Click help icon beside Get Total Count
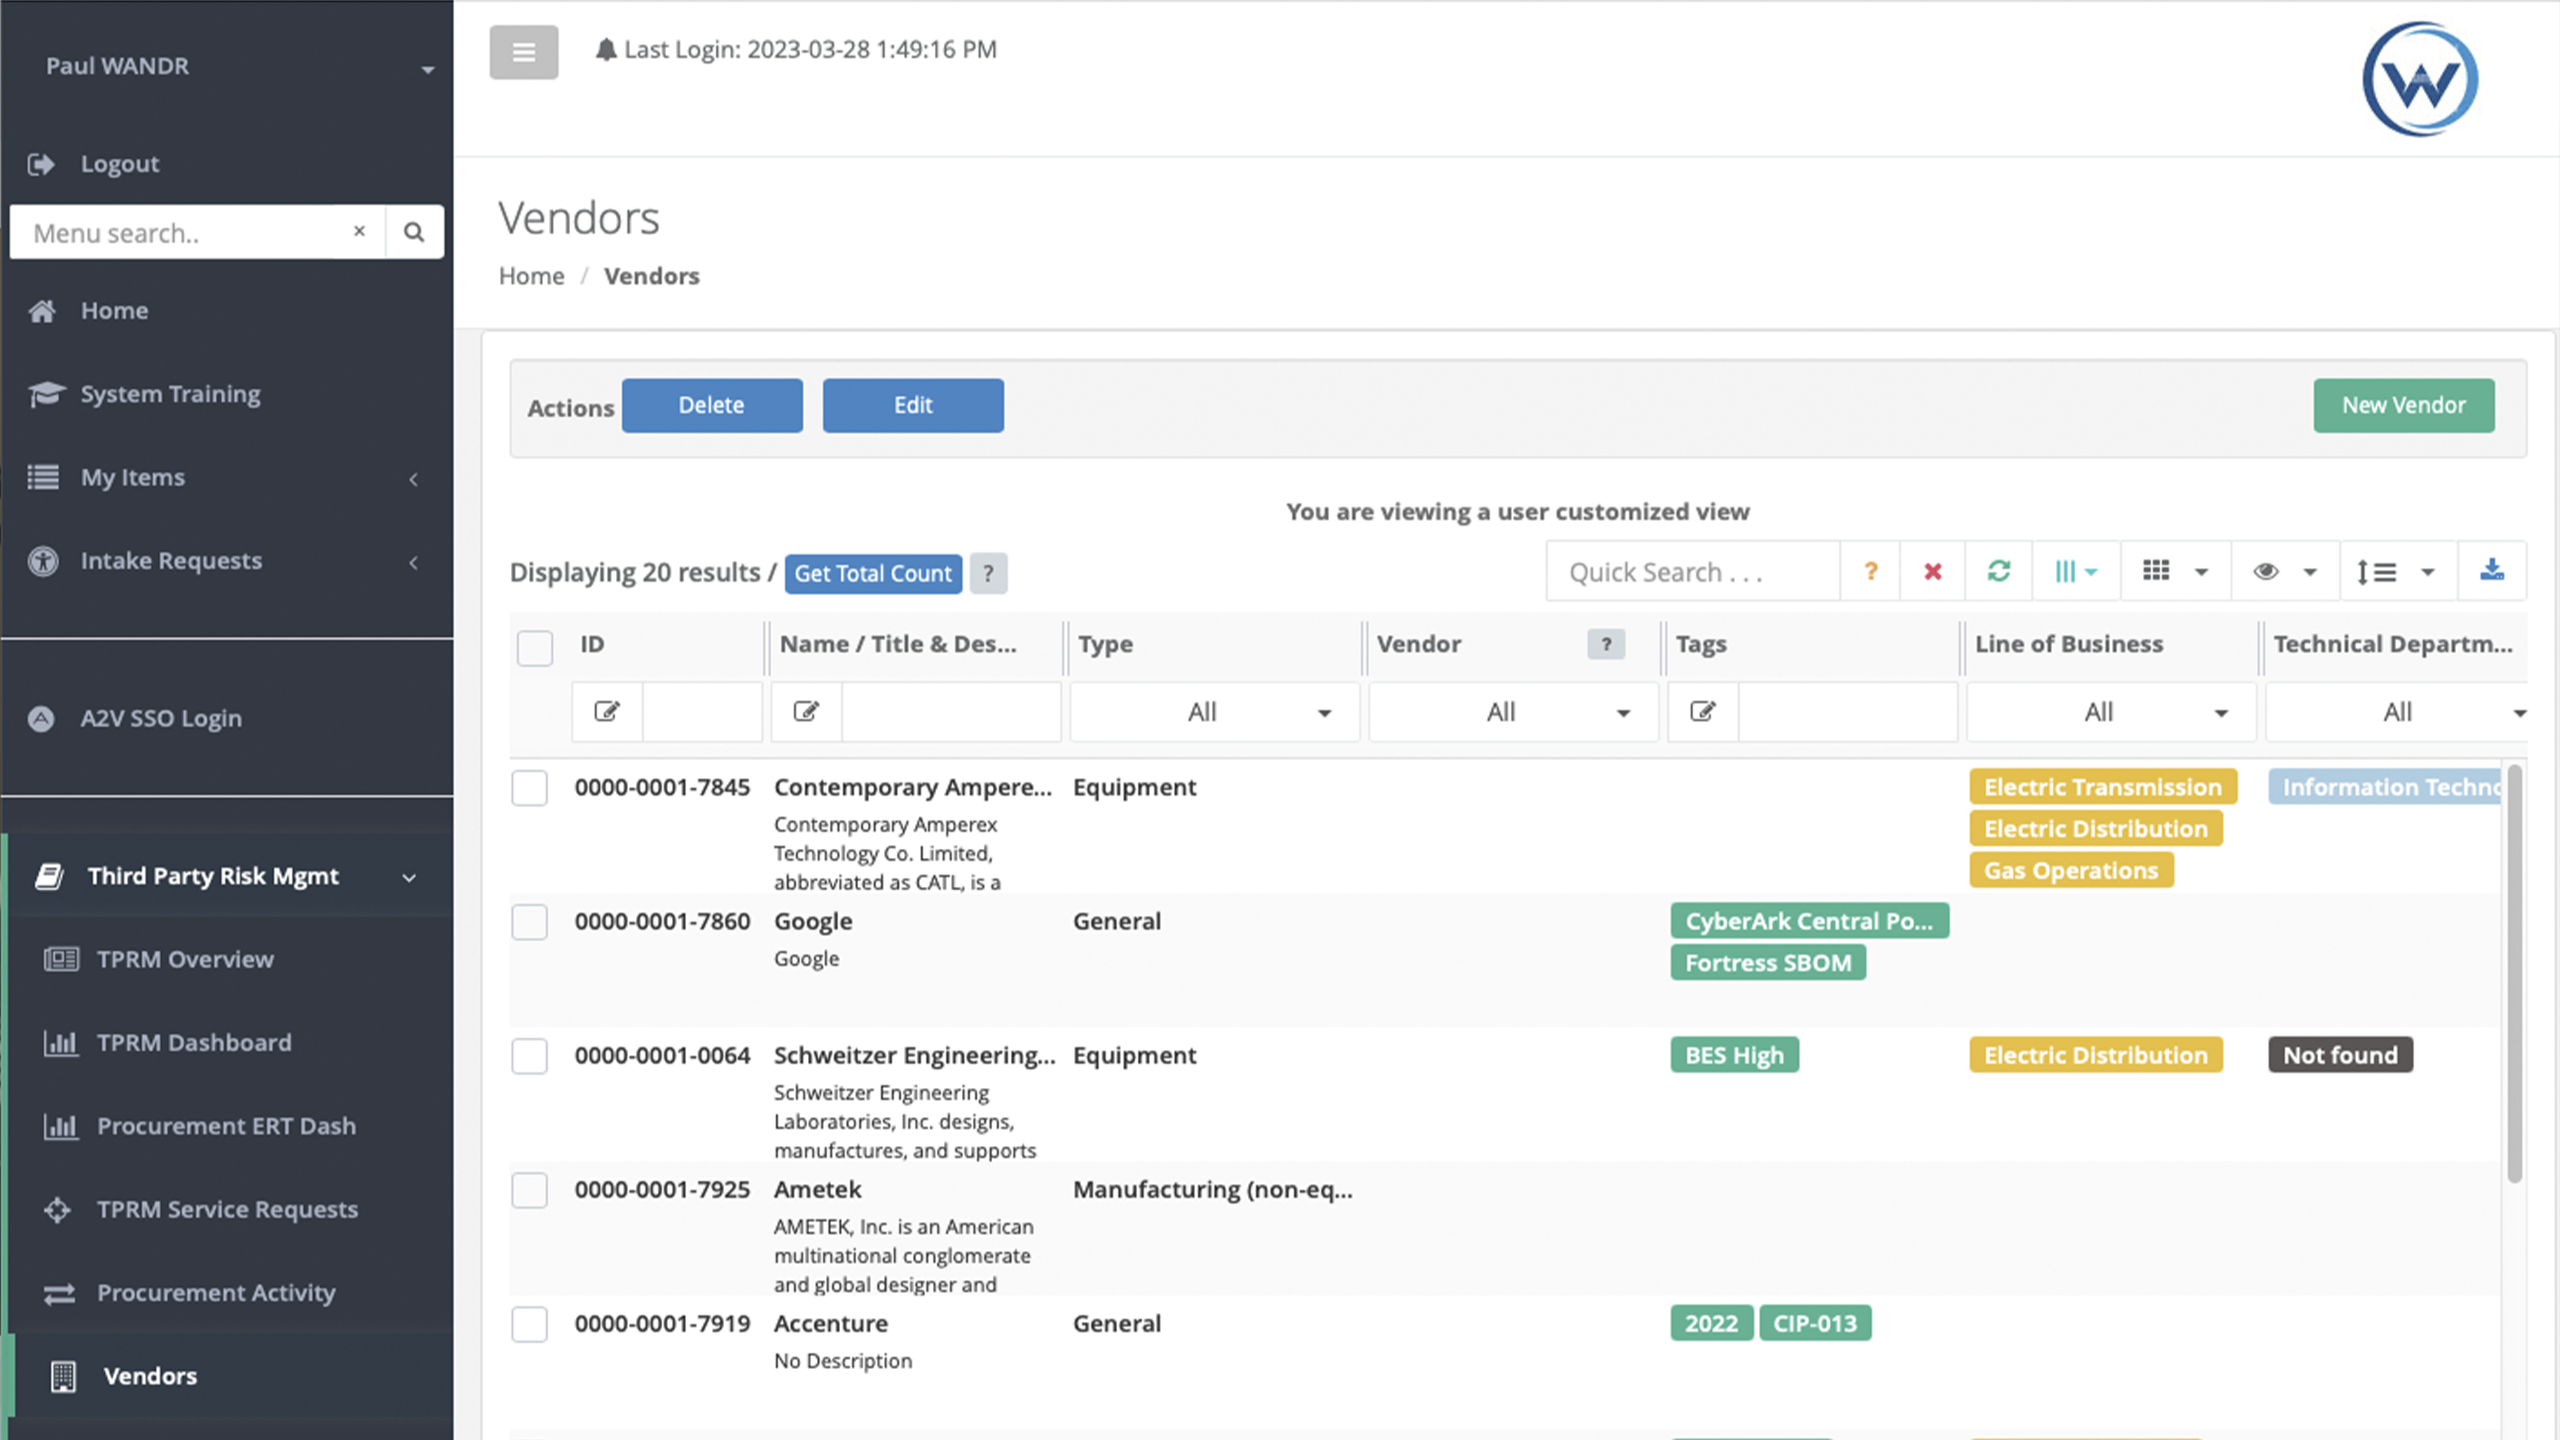The height and width of the screenshot is (1440, 2560). click(x=988, y=573)
